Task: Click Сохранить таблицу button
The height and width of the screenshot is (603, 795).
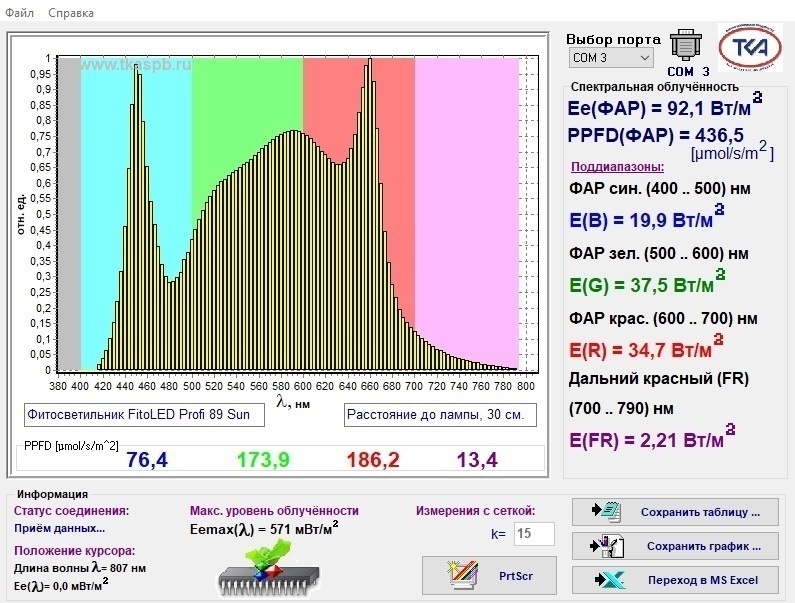Action: pos(675,512)
